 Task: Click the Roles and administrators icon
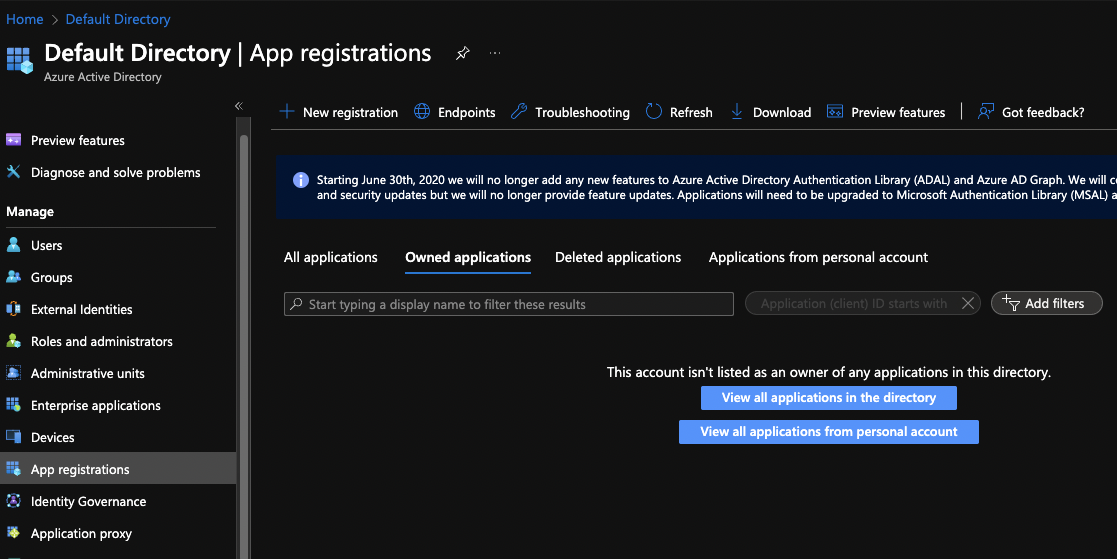pyautogui.click(x=14, y=340)
